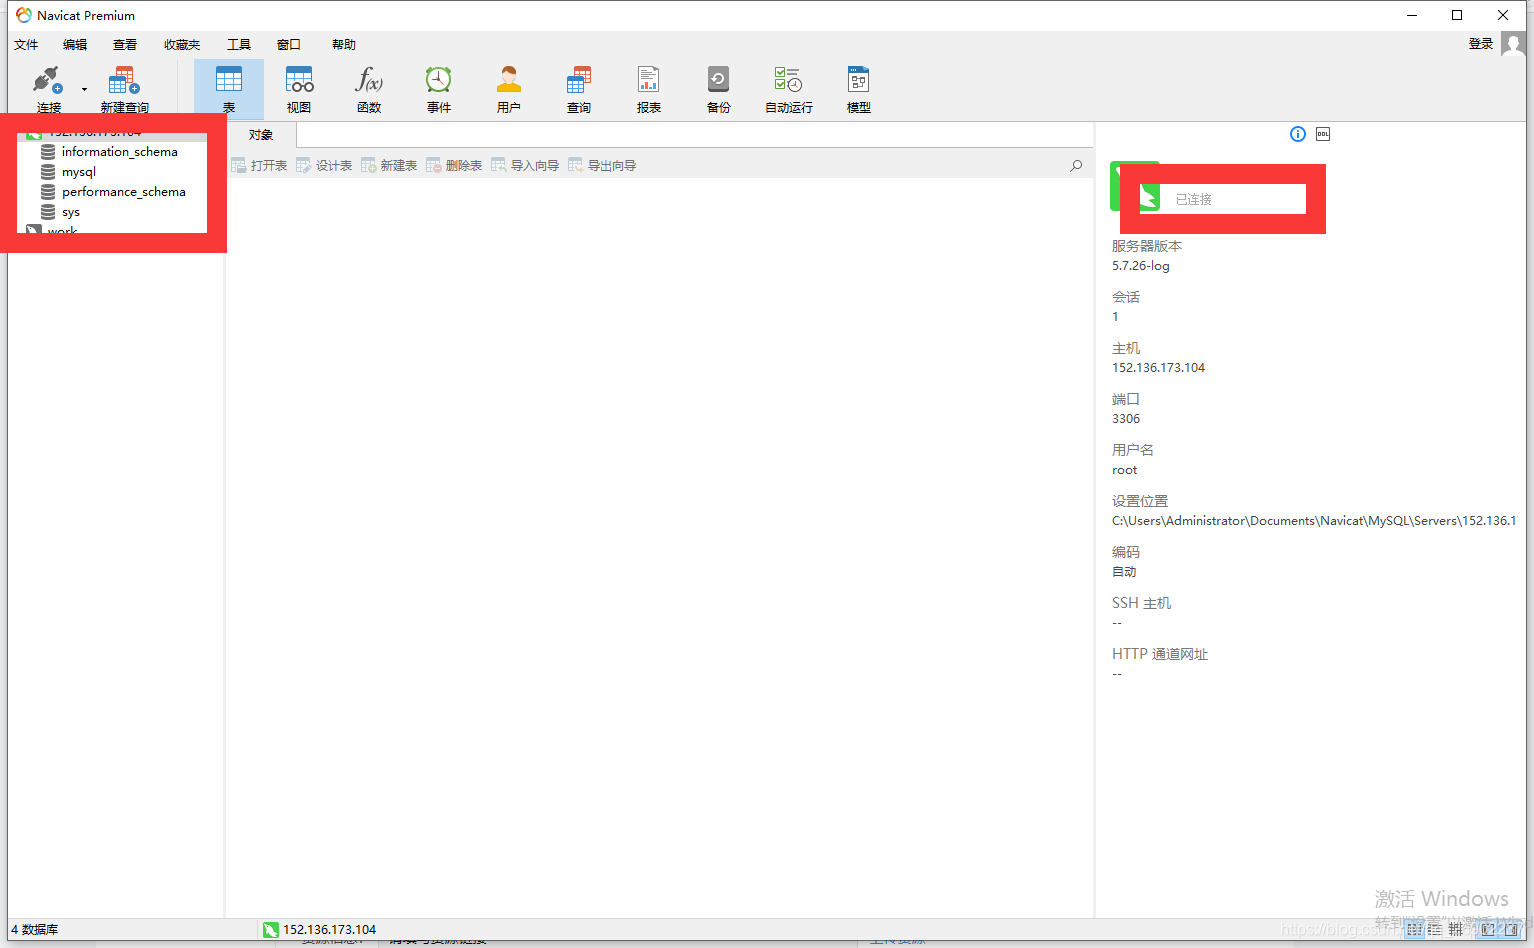Open the 工具 tools menu
Viewport: 1534px width, 948px height.
pos(239,44)
